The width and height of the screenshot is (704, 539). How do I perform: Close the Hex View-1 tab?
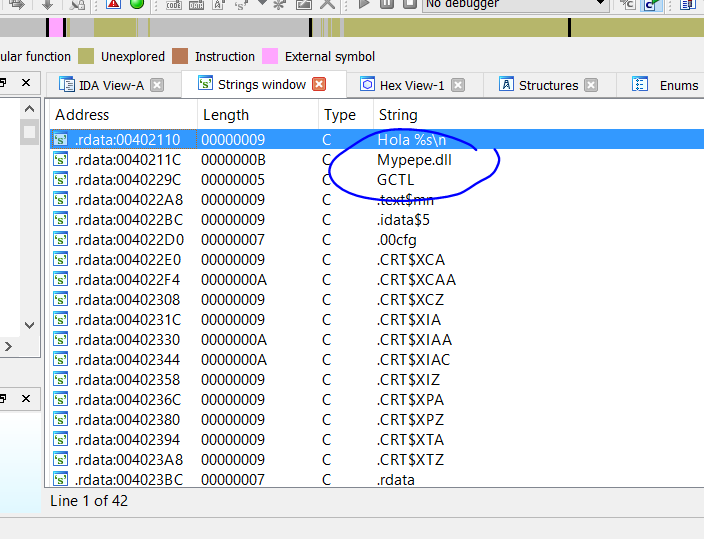(458, 85)
